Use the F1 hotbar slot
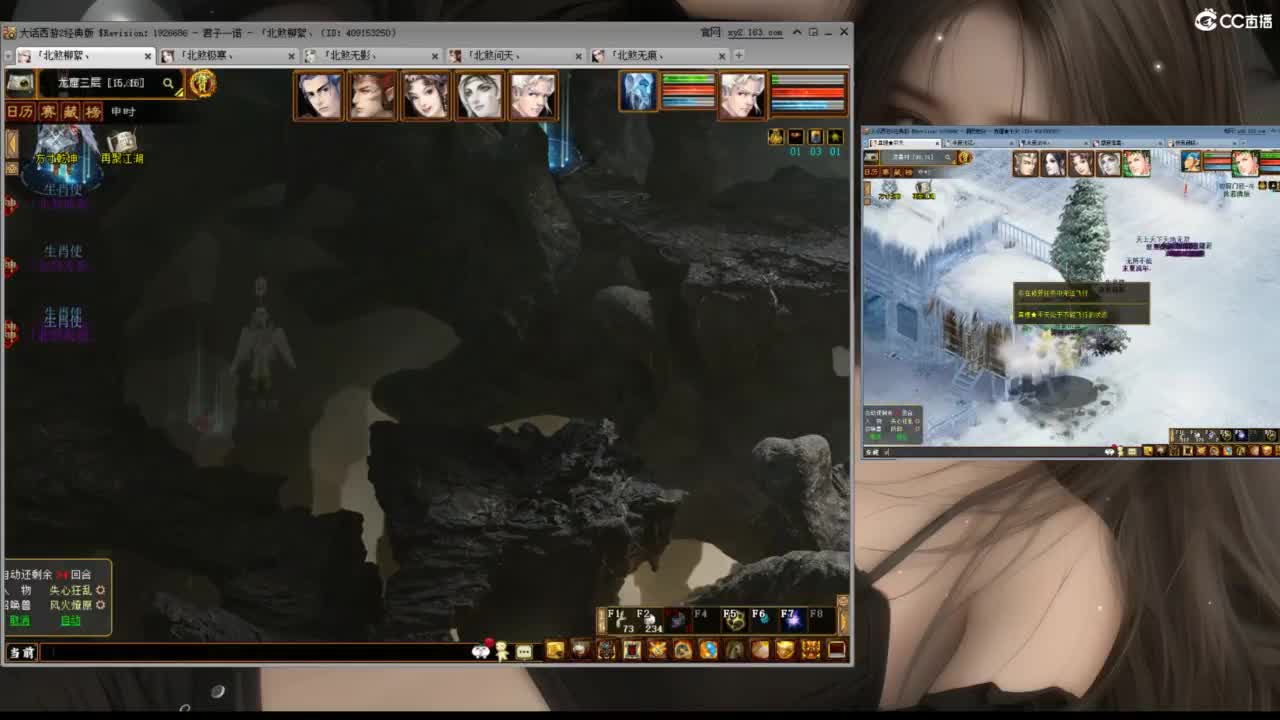 pyautogui.click(x=620, y=620)
